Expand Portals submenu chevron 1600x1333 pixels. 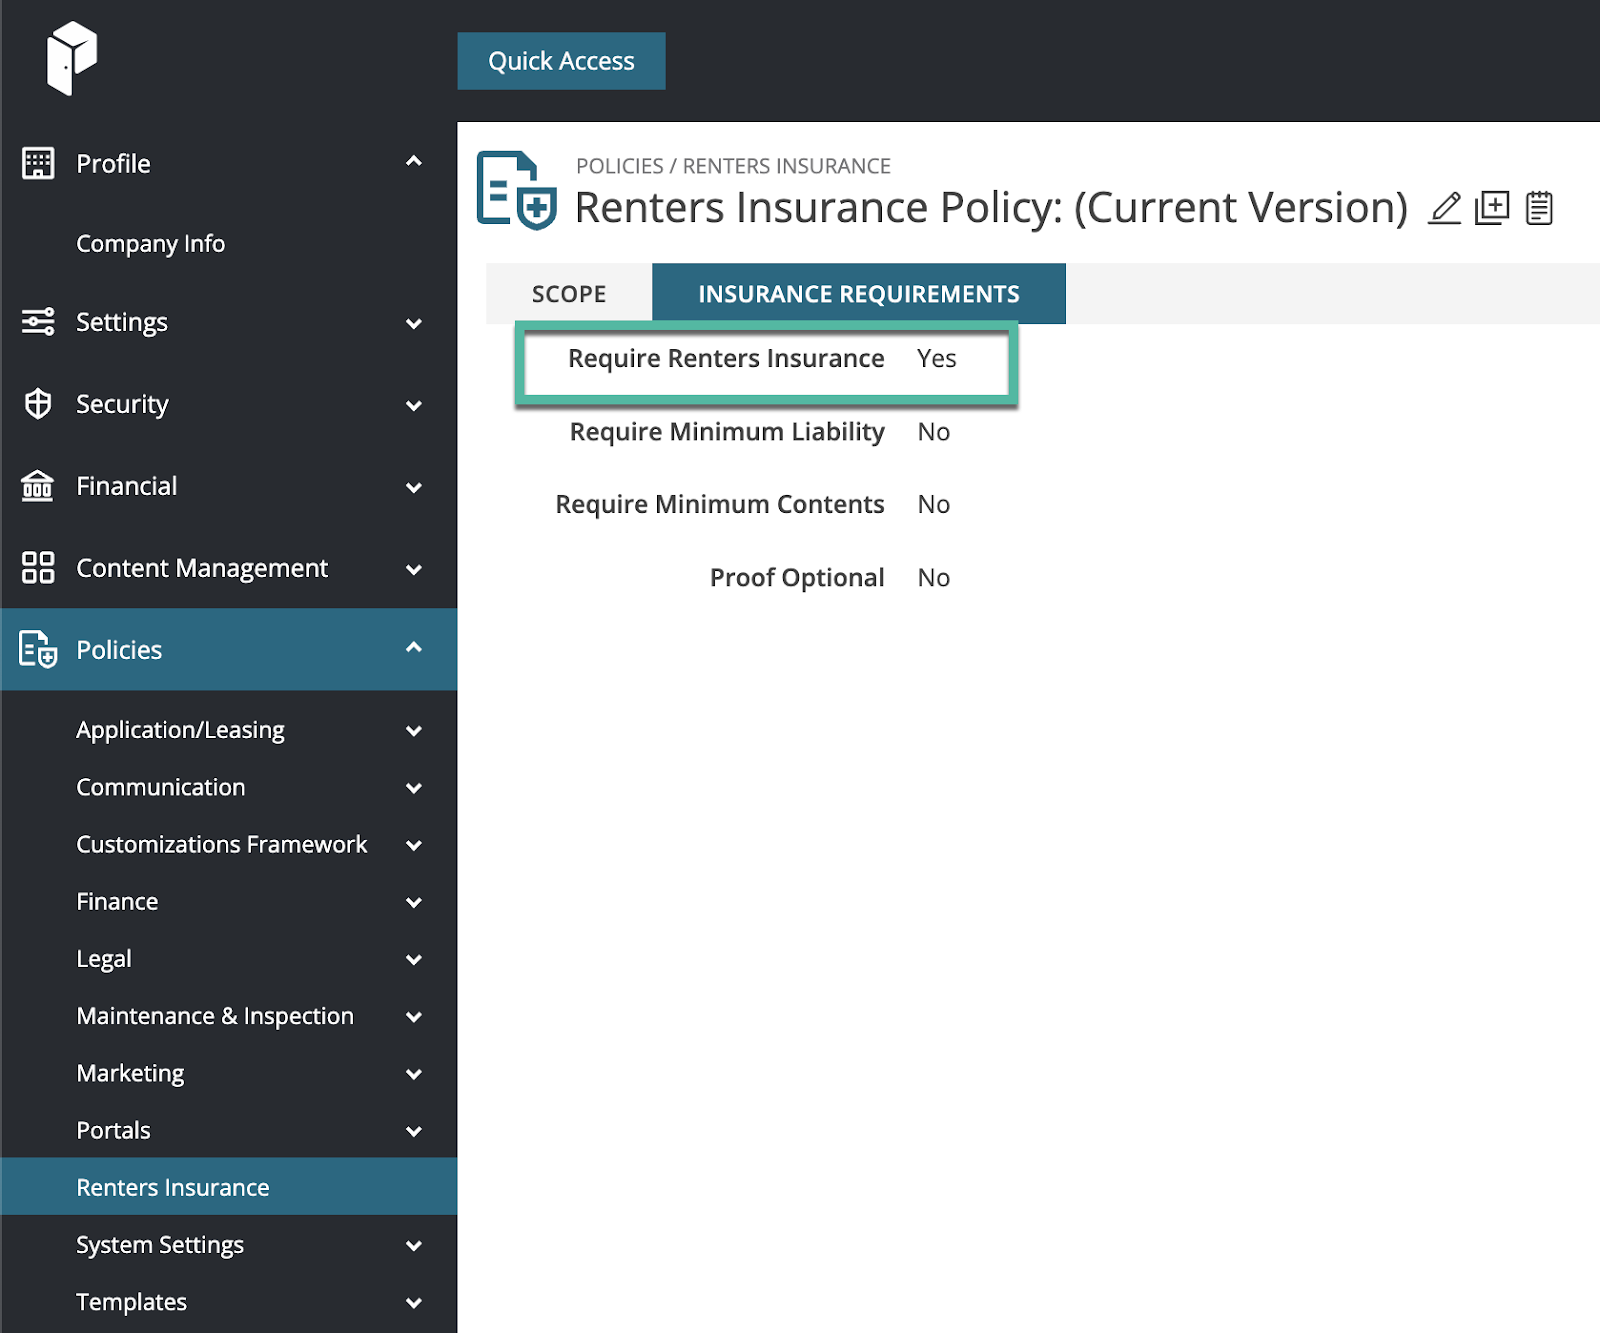[414, 1132]
